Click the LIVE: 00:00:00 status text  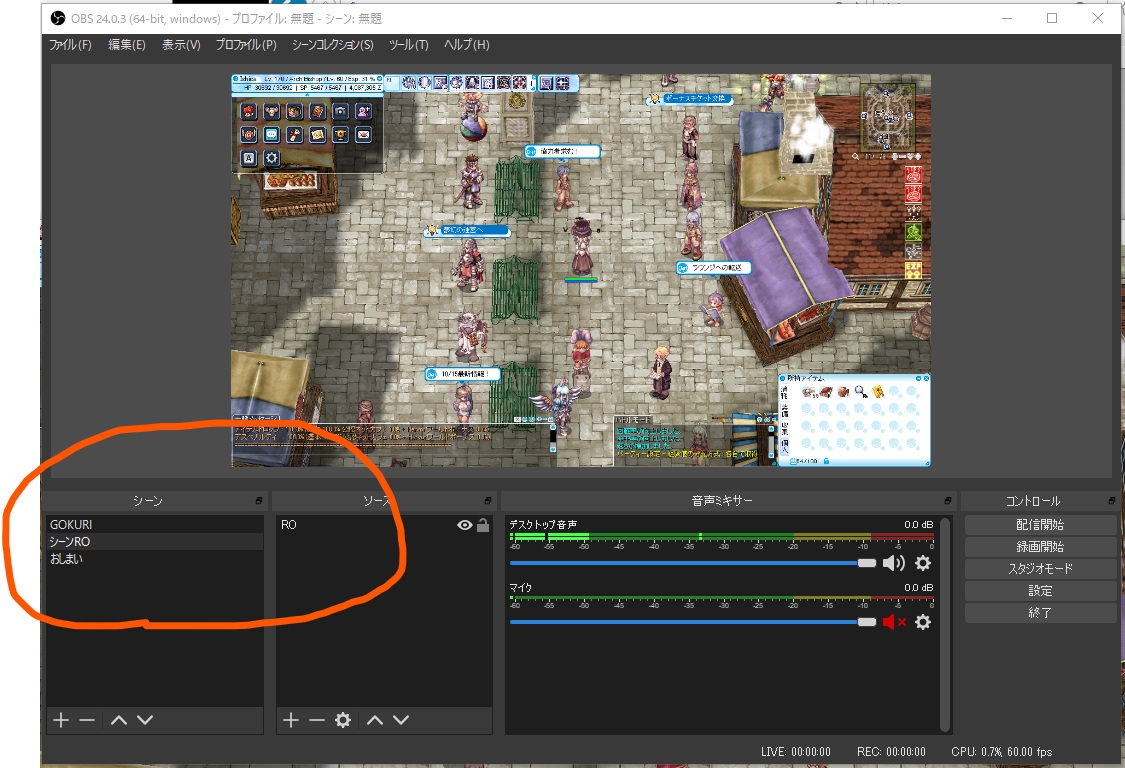796,751
